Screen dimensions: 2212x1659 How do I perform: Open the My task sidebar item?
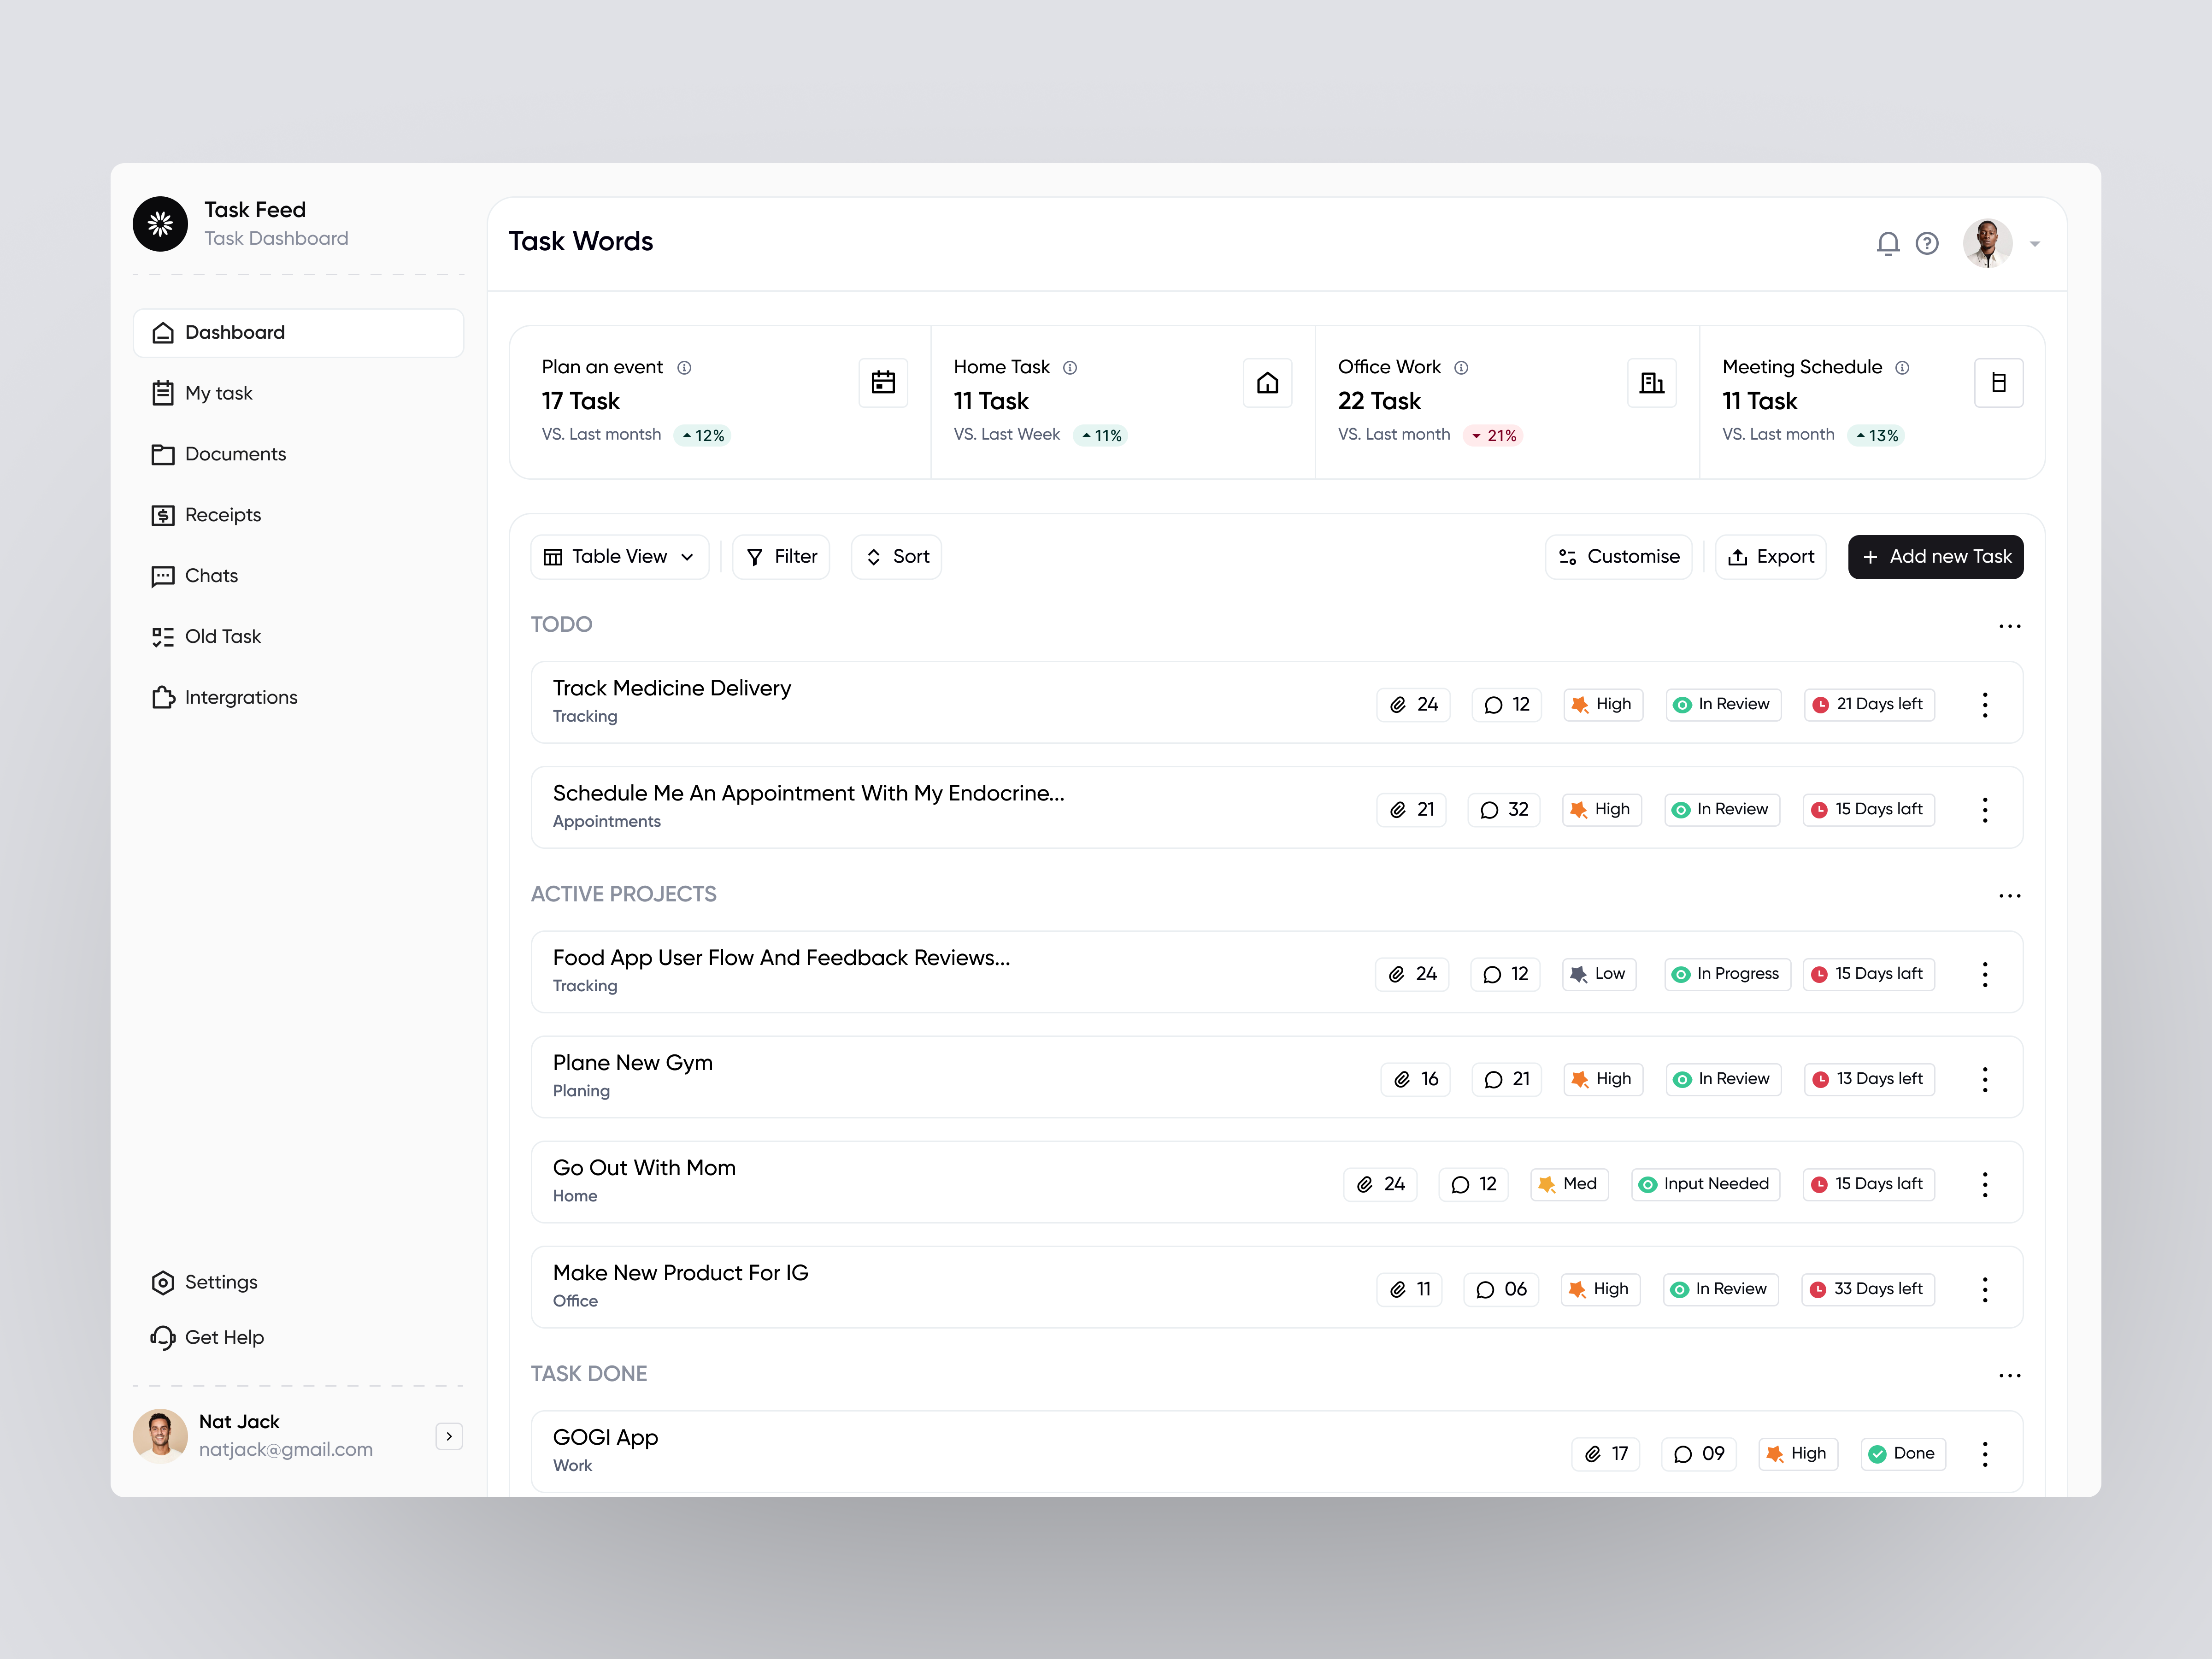coord(218,393)
